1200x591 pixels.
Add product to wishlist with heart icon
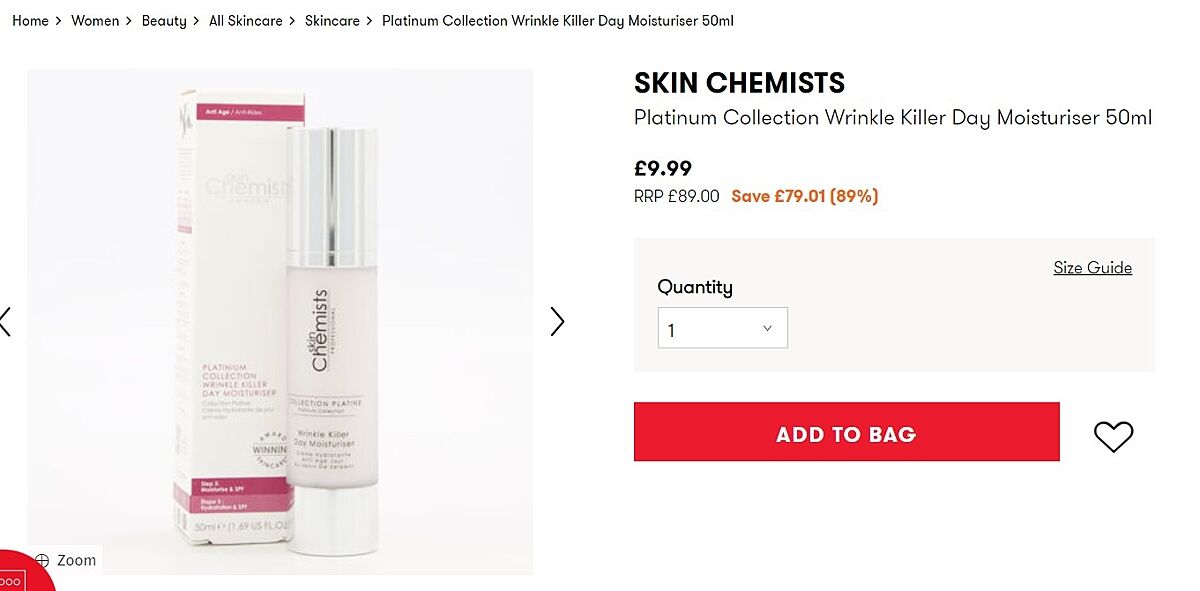click(1113, 436)
